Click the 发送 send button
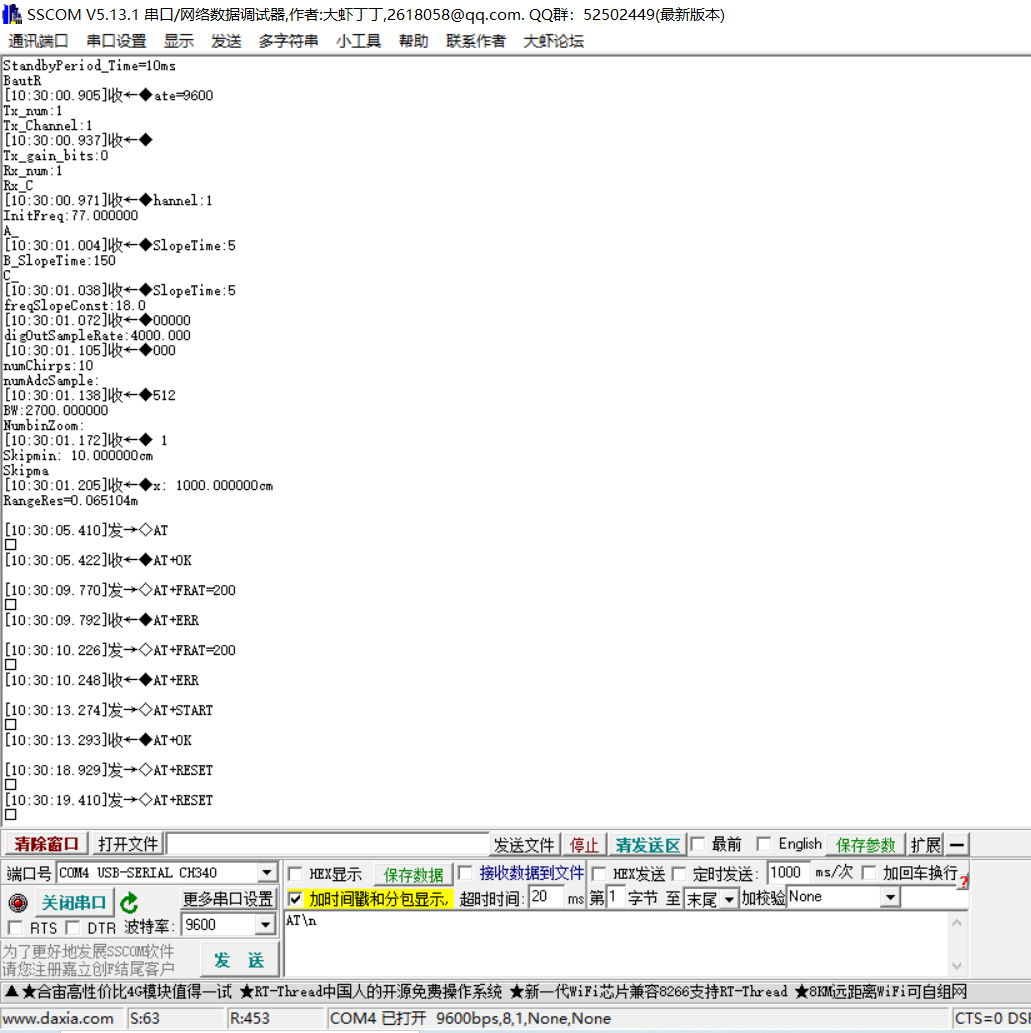Viewport: 1031px width, 1033px height. coord(238,960)
